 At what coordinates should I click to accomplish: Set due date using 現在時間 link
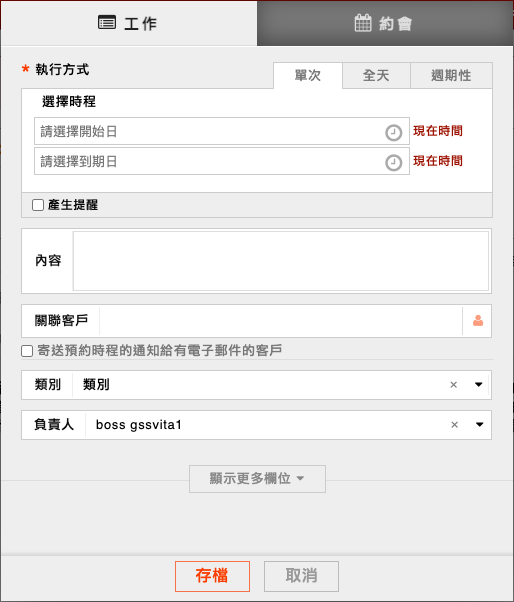tap(438, 161)
